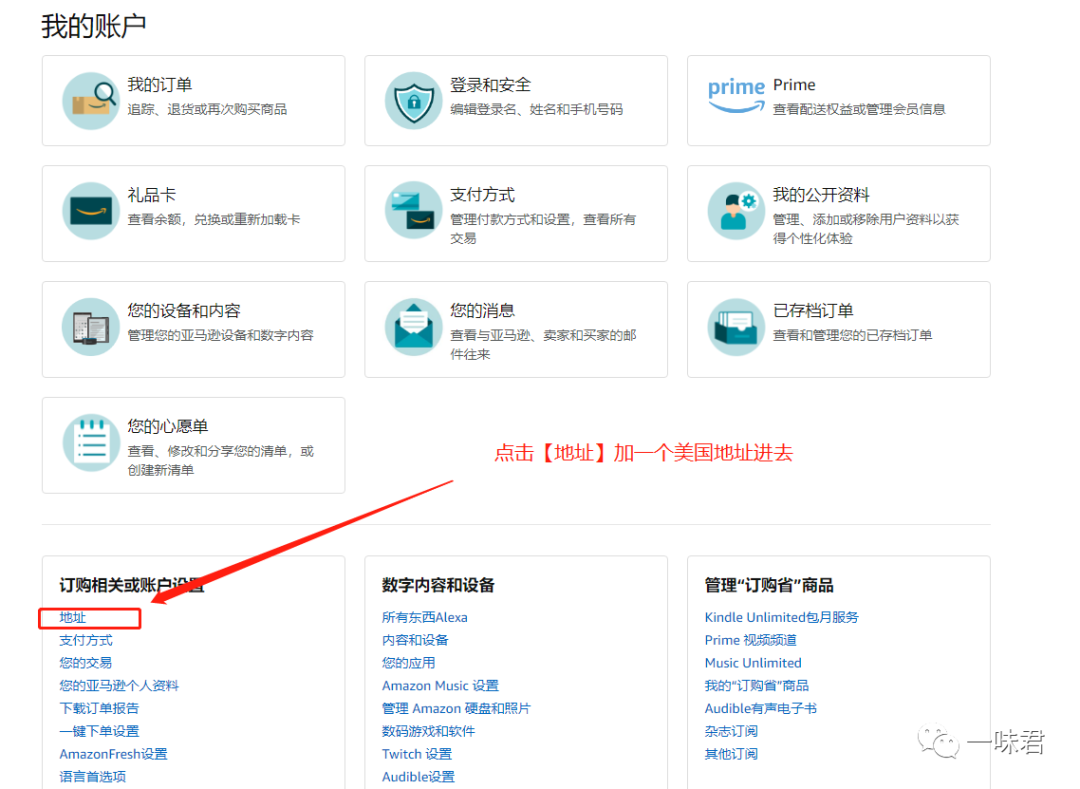This screenshot has width=1080, height=789.
Task: Open the 内容和设备 link
Action: (x=415, y=640)
